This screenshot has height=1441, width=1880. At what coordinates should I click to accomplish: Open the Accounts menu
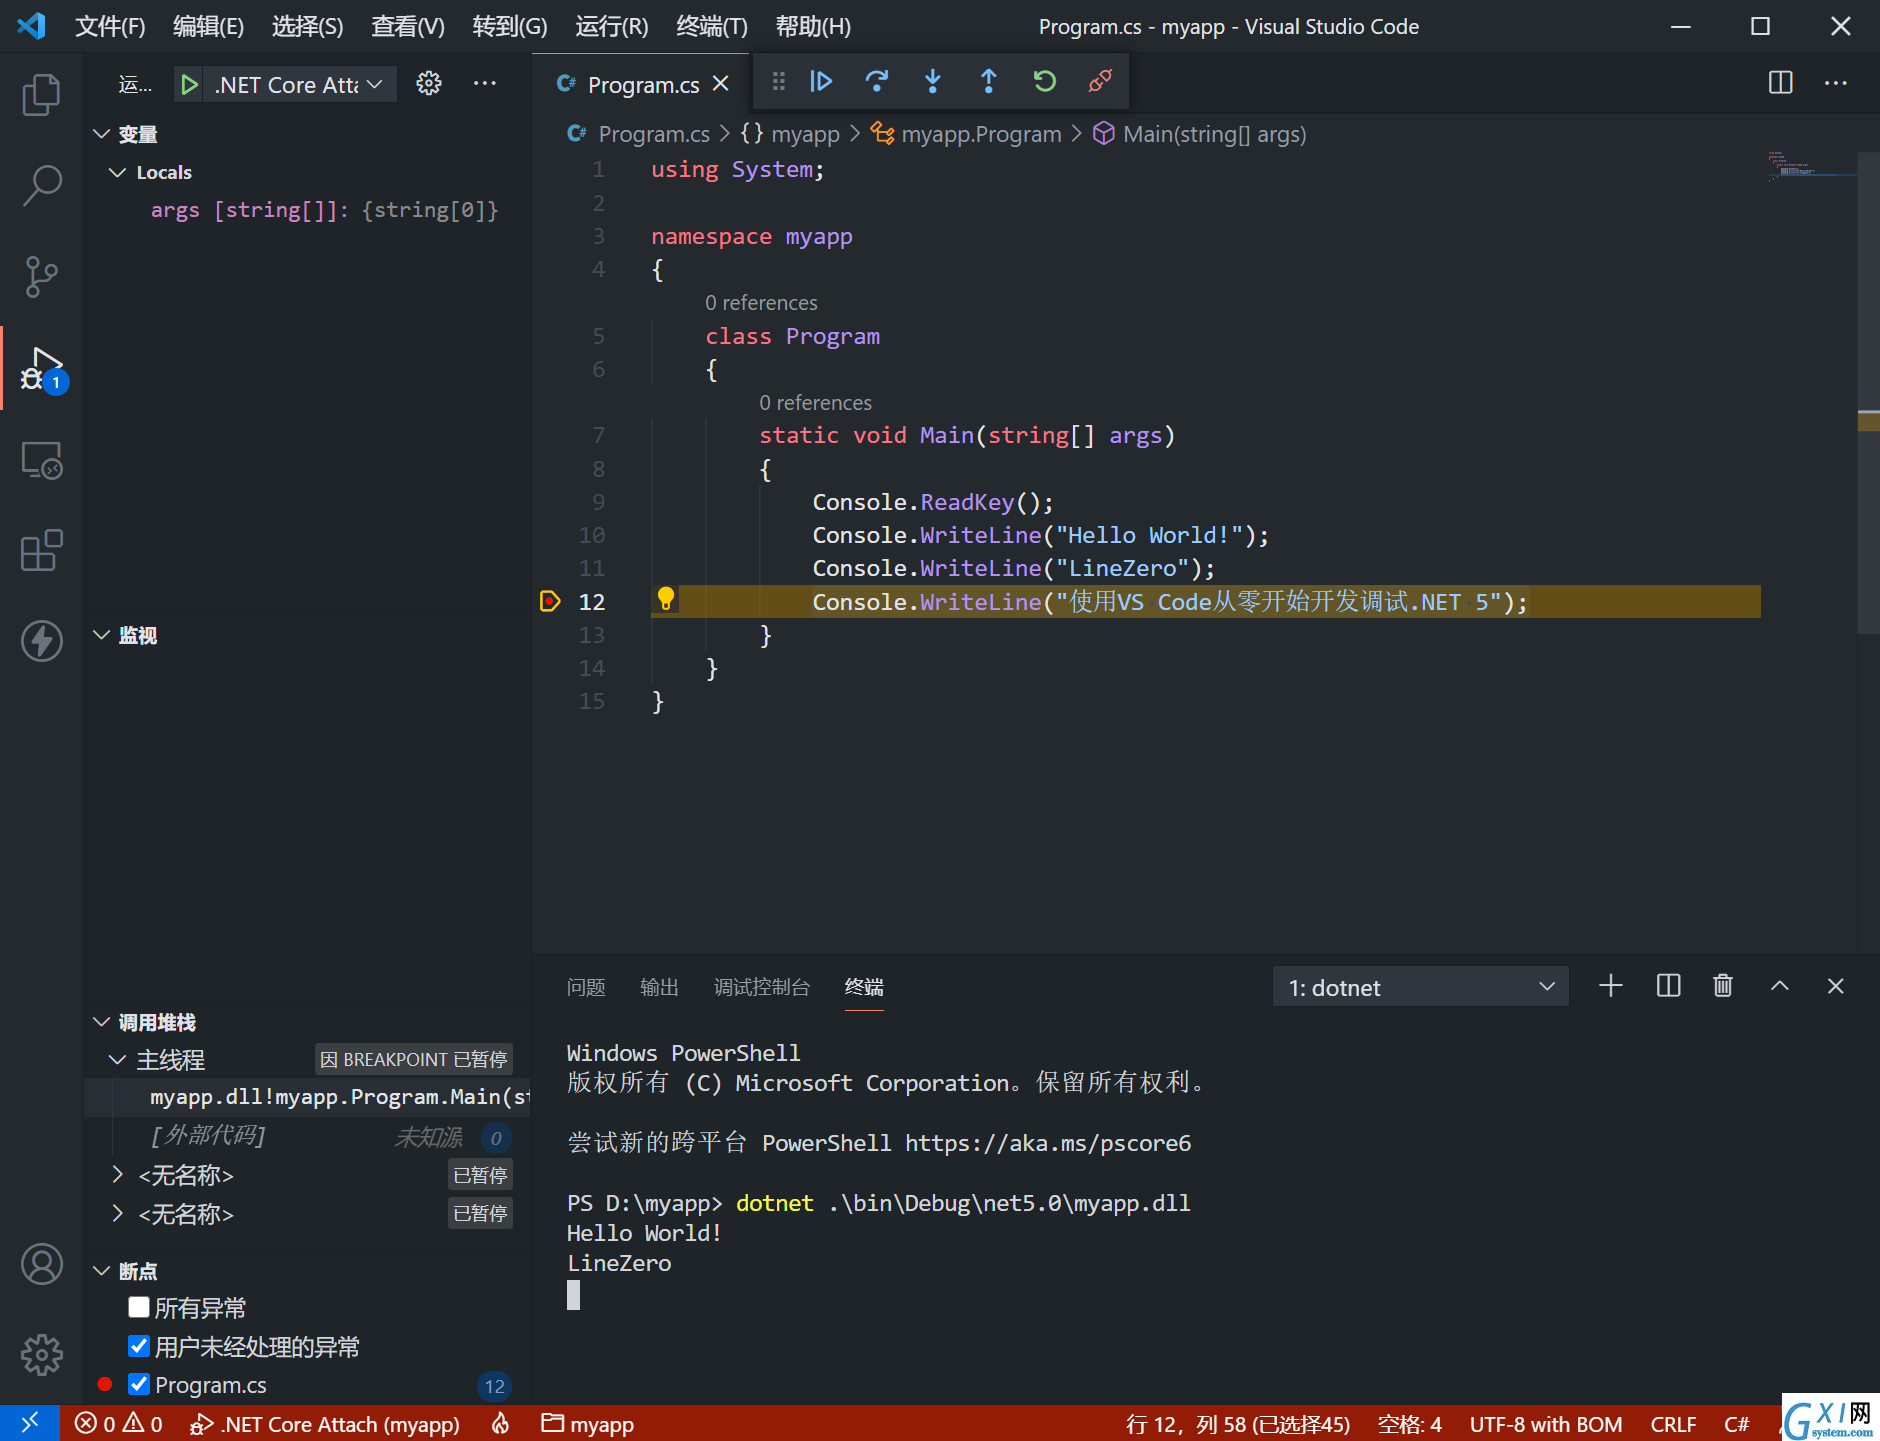point(41,1264)
